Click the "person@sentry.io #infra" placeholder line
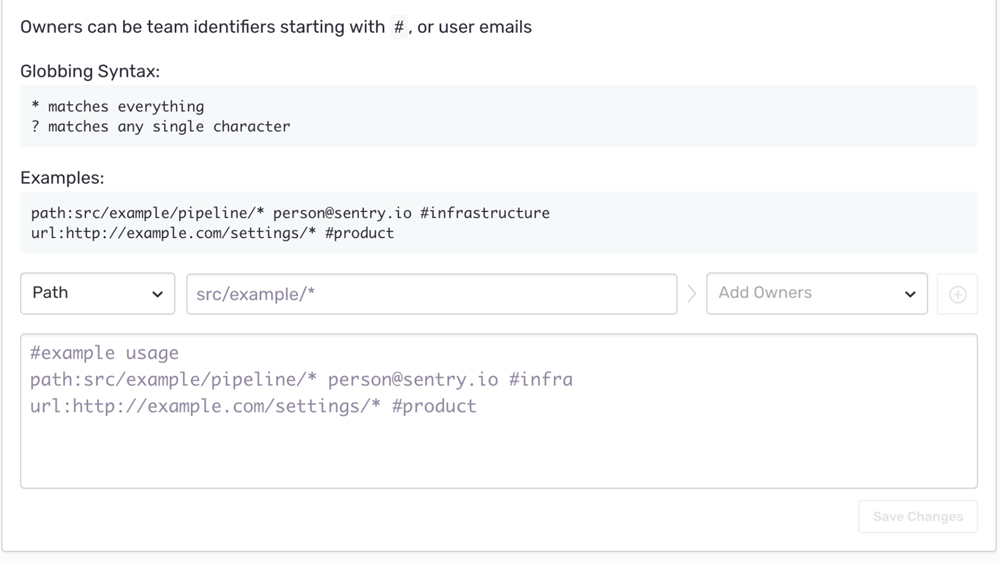 click(301, 380)
